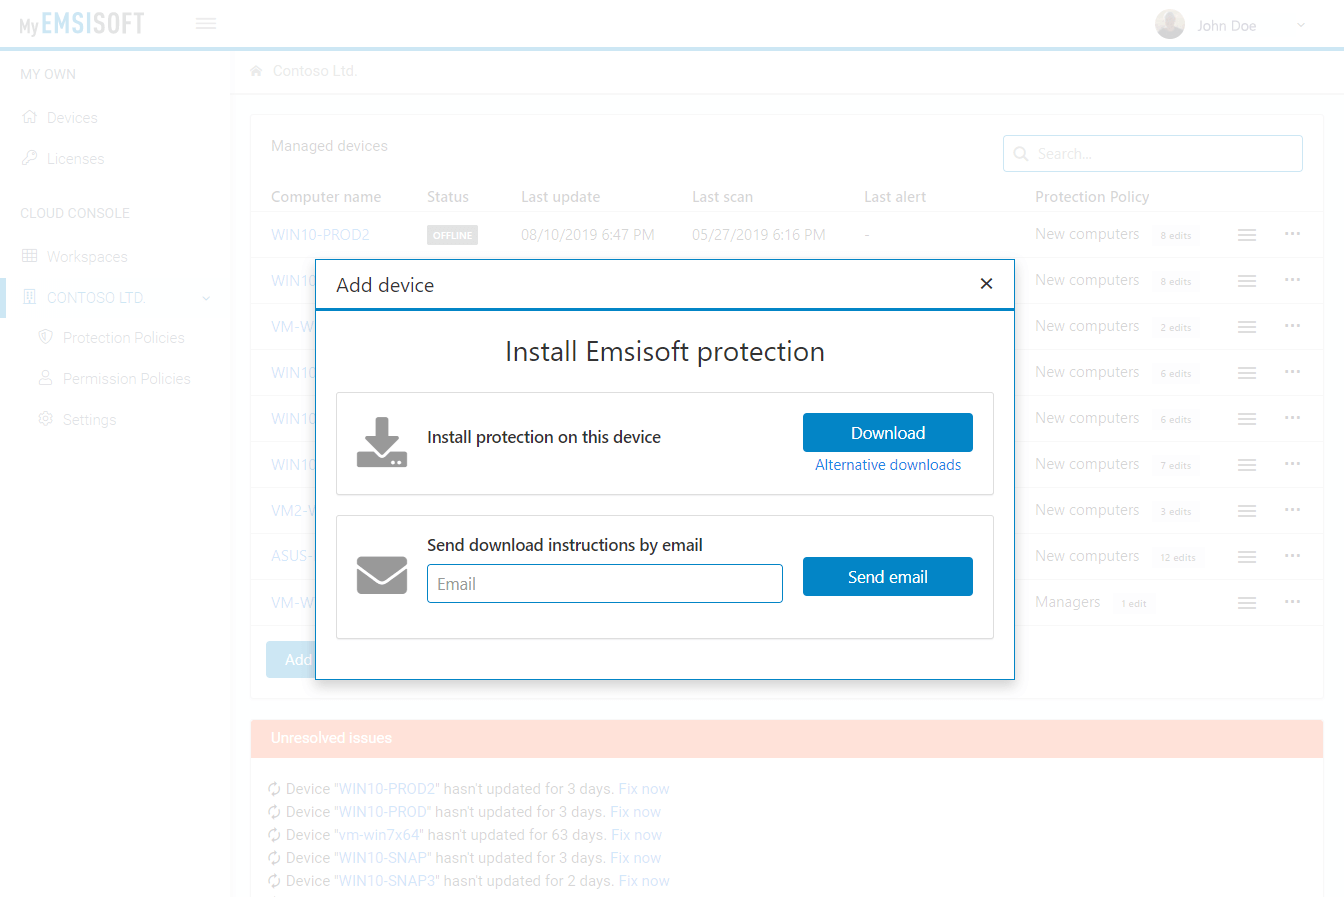This screenshot has width=1344, height=897.
Task: Open Workspaces in the sidebar
Action: [x=87, y=257]
